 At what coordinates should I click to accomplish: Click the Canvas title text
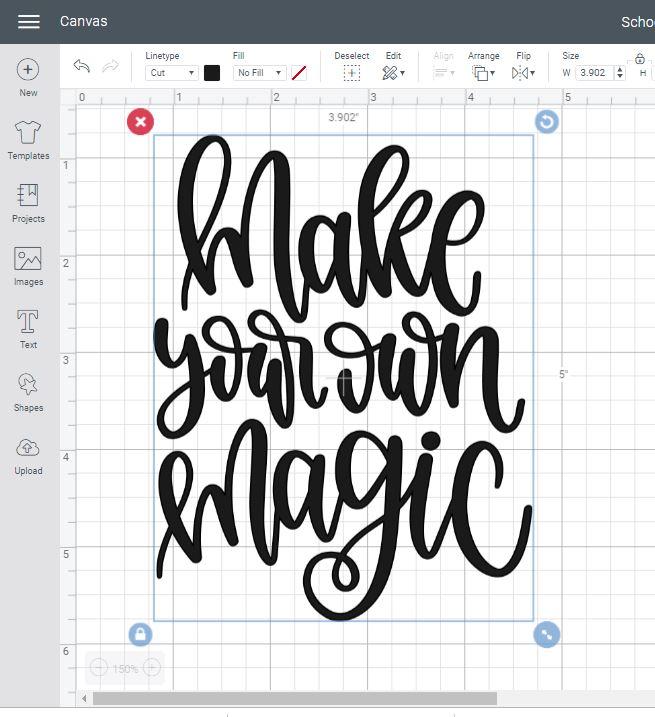click(x=84, y=21)
